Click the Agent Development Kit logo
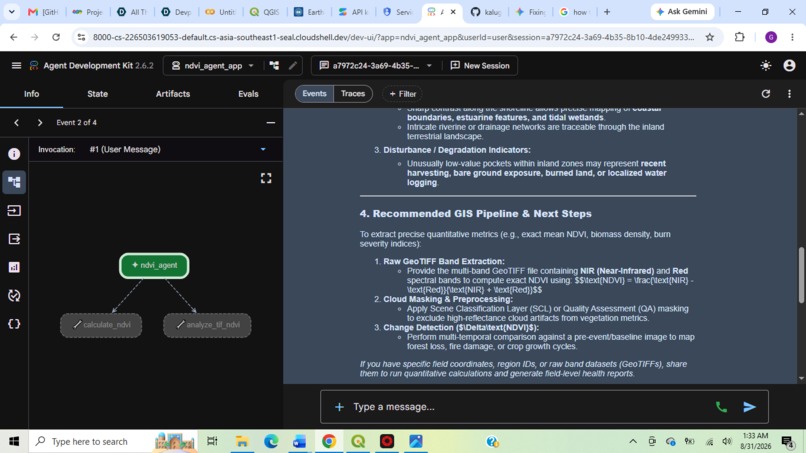This screenshot has height=453, width=806. [x=34, y=65]
